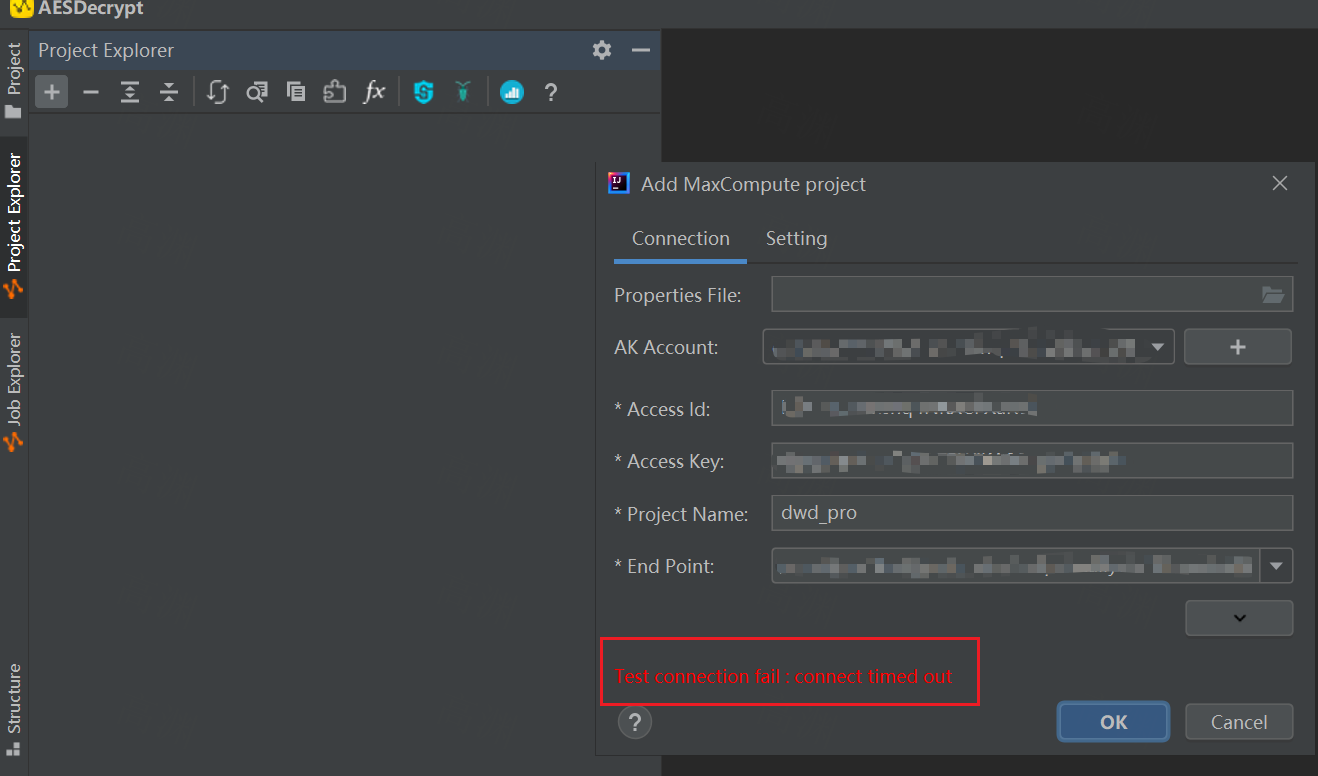
Task: Click the Project Explorer panel title
Action: tap(106, 50)
